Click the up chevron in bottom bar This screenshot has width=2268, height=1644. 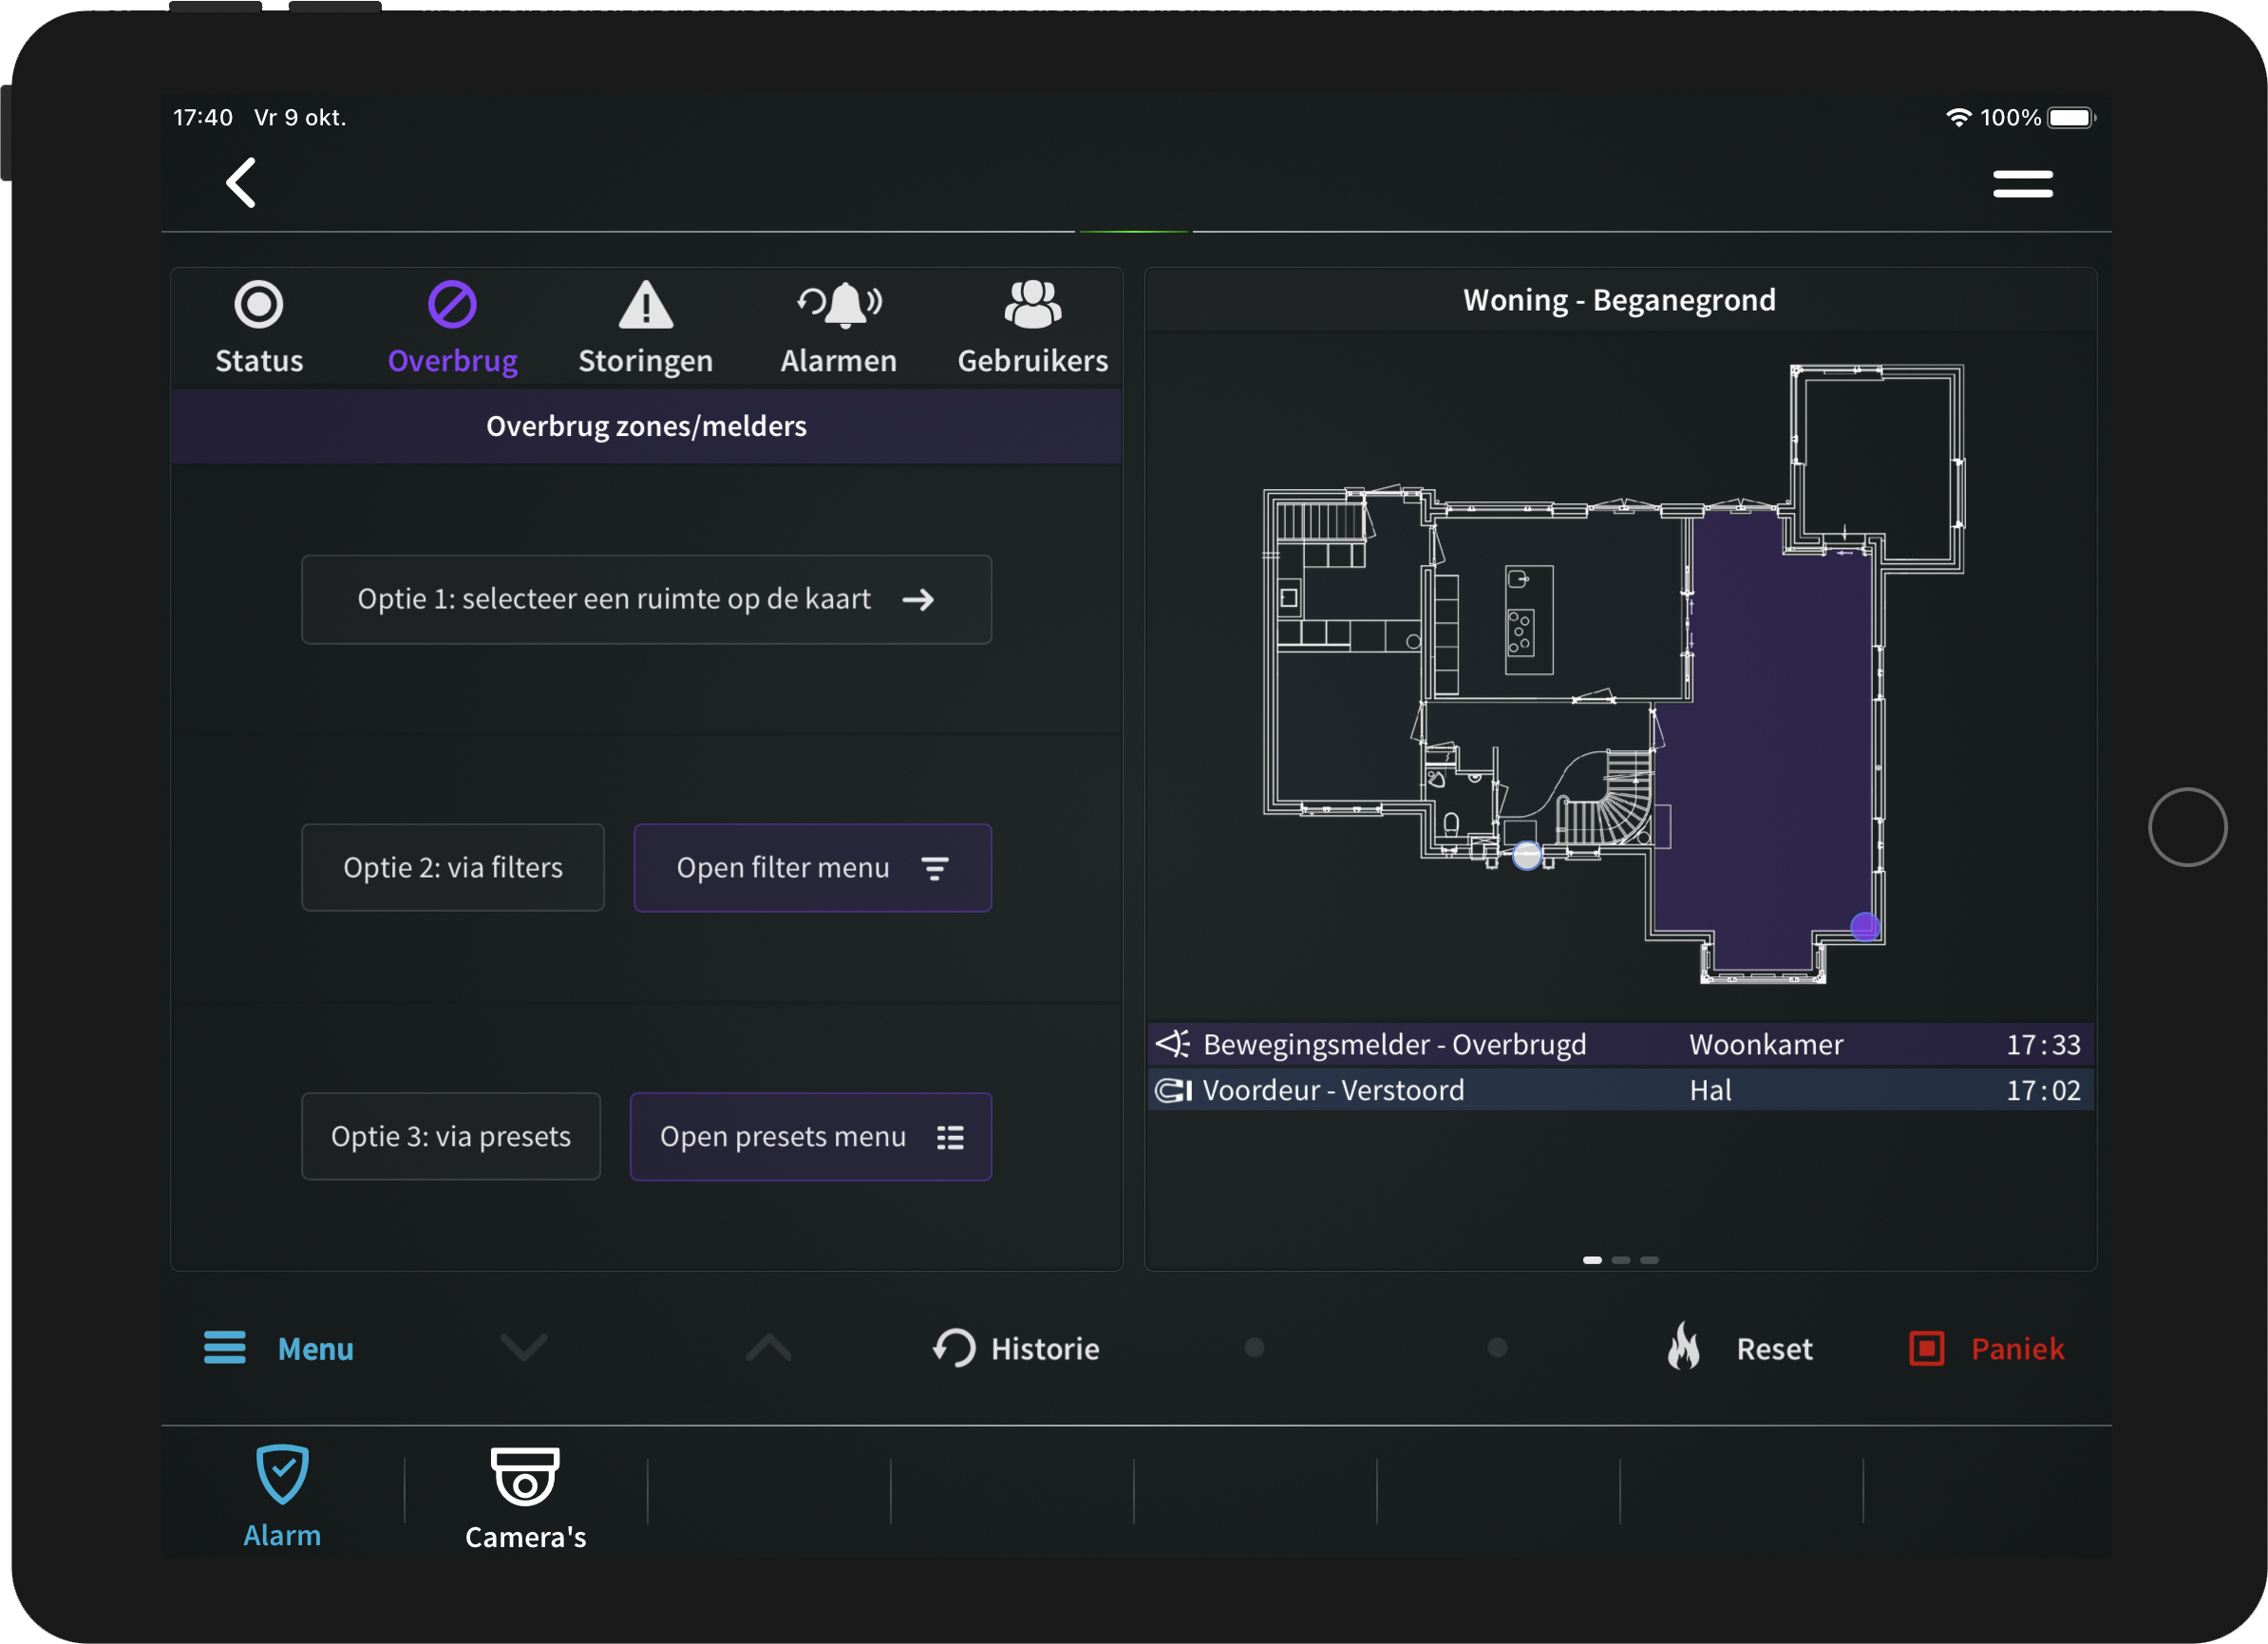768,1348
